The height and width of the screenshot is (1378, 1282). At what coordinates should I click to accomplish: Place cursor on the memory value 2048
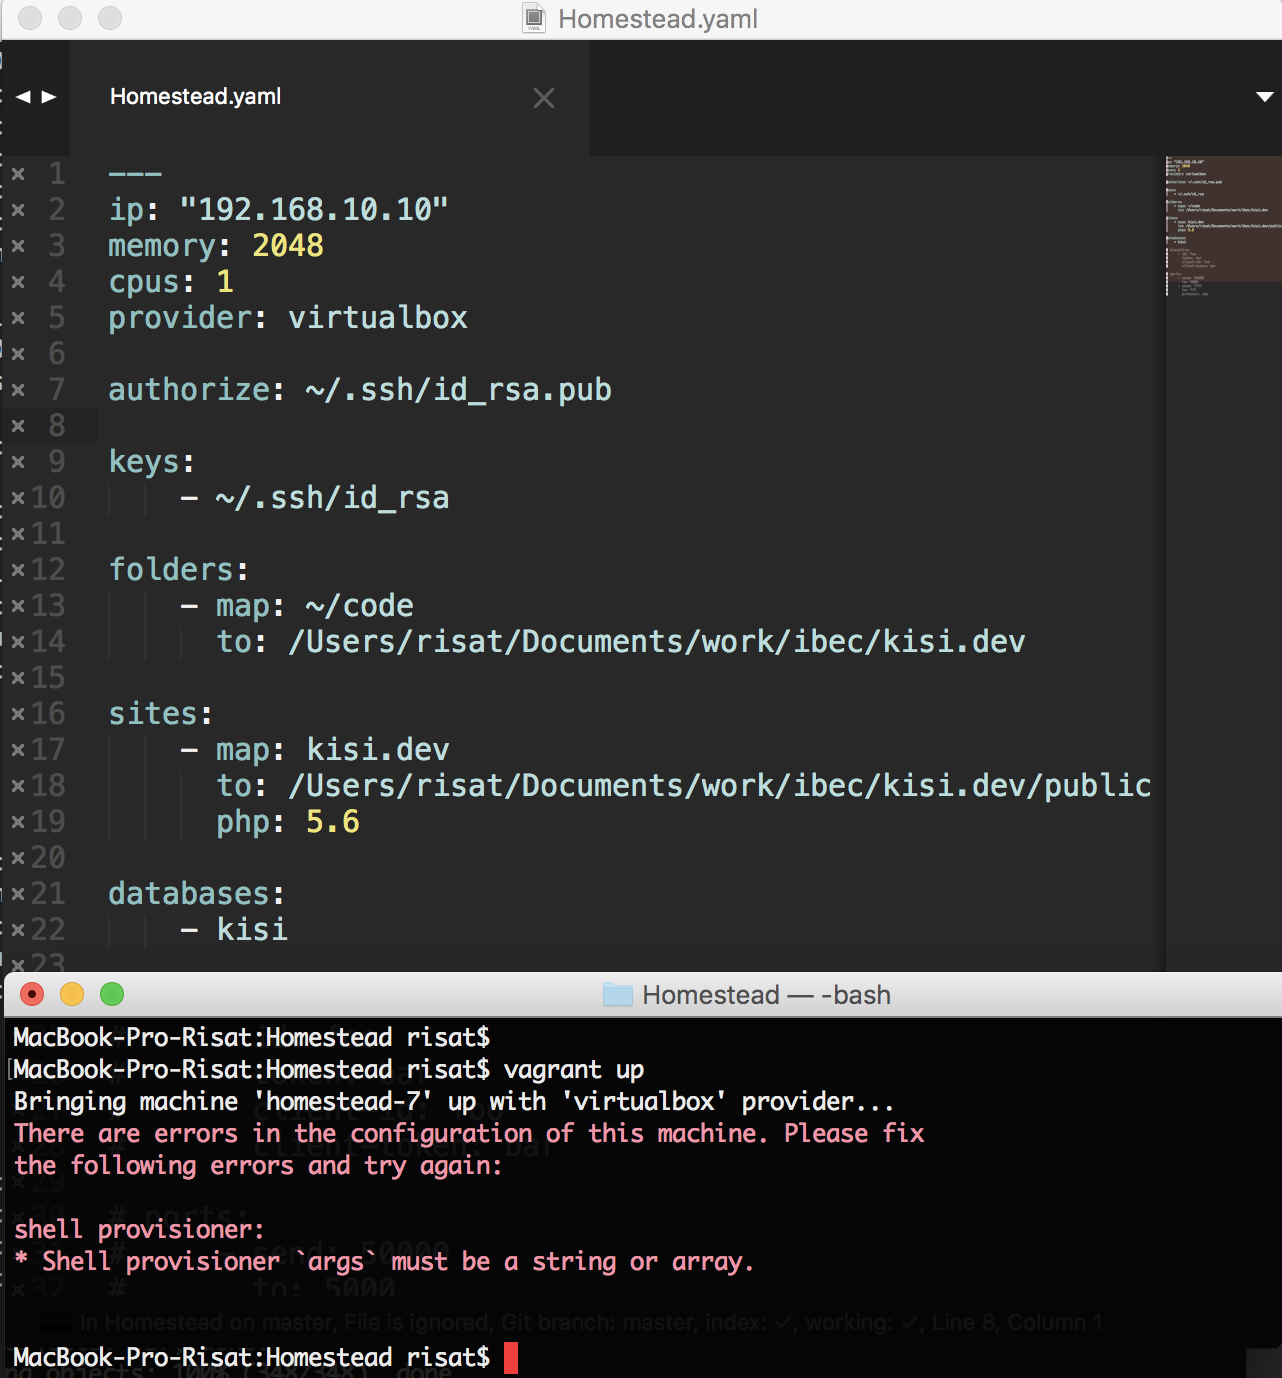click(x=288, y=245)
